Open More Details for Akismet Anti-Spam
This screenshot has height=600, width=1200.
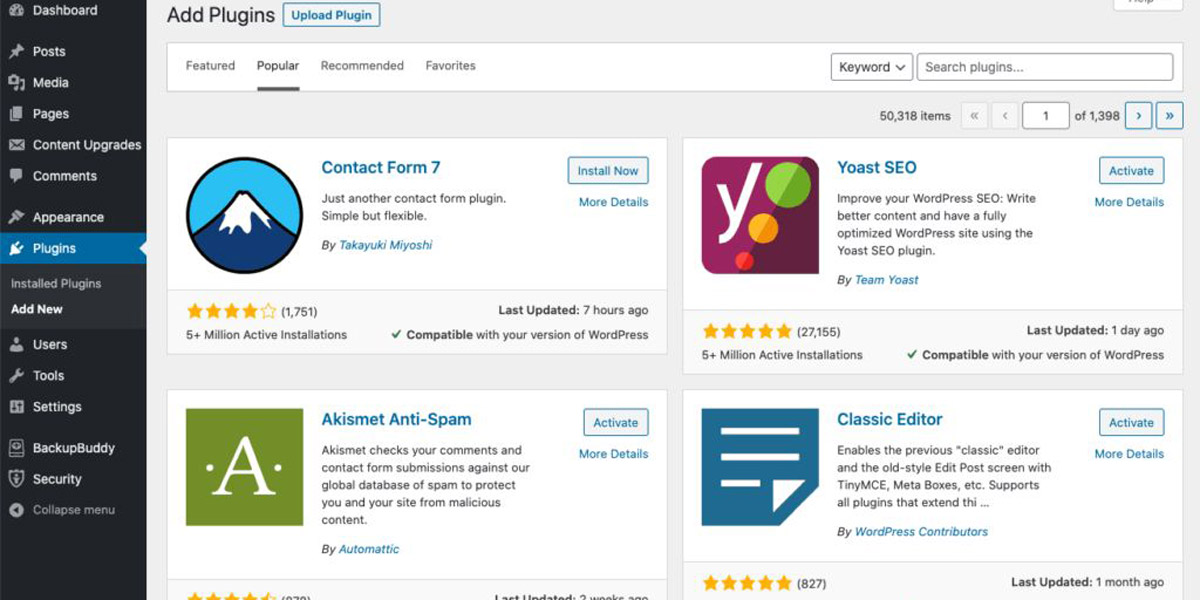click(x=614, y=454)
